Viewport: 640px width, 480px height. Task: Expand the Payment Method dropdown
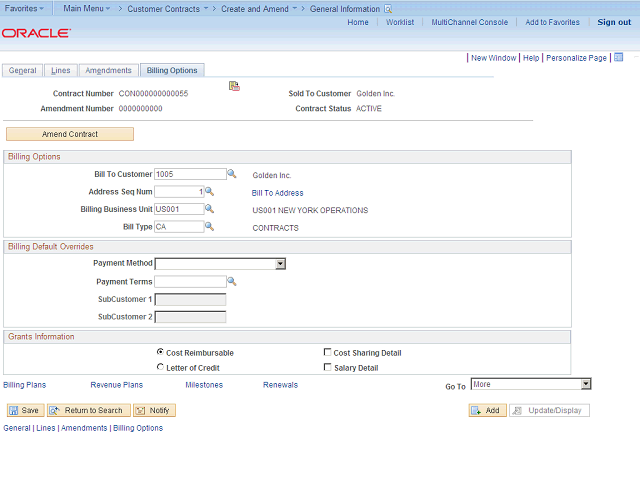coord(281,264)
